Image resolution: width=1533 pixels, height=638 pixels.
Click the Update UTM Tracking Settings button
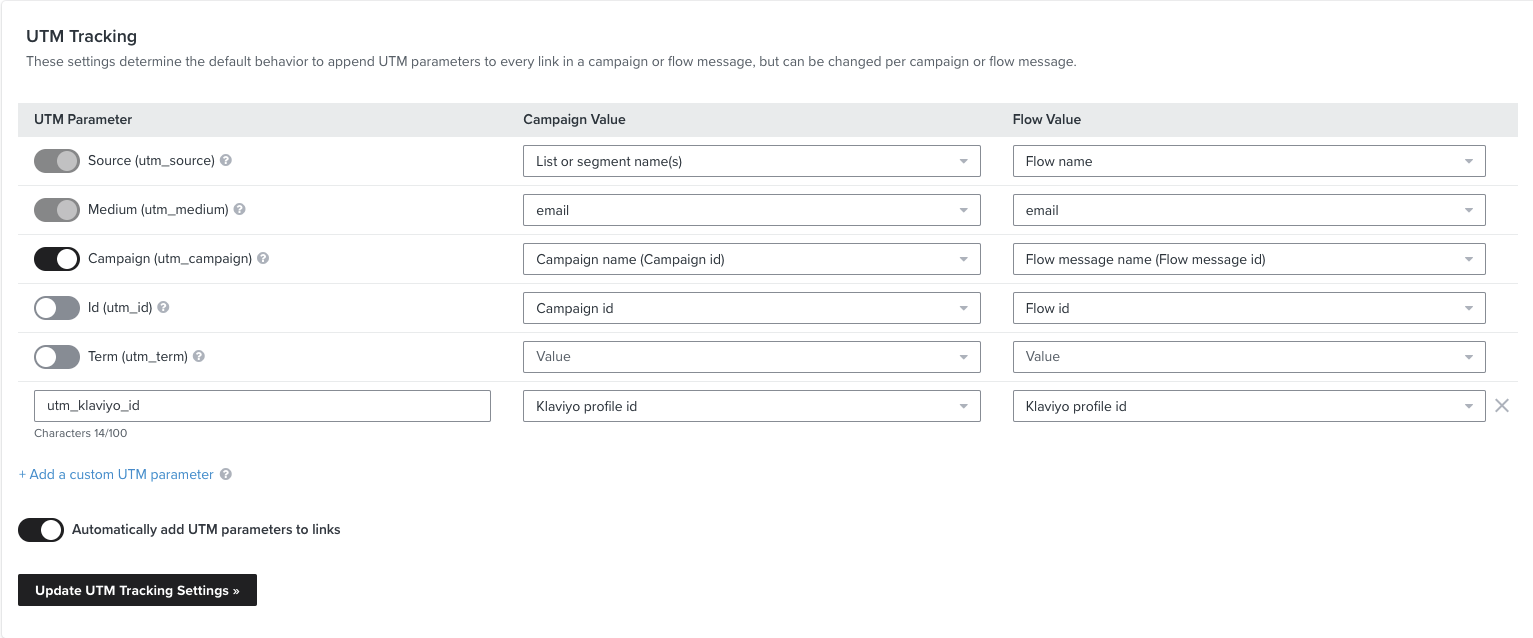point(137,590)
